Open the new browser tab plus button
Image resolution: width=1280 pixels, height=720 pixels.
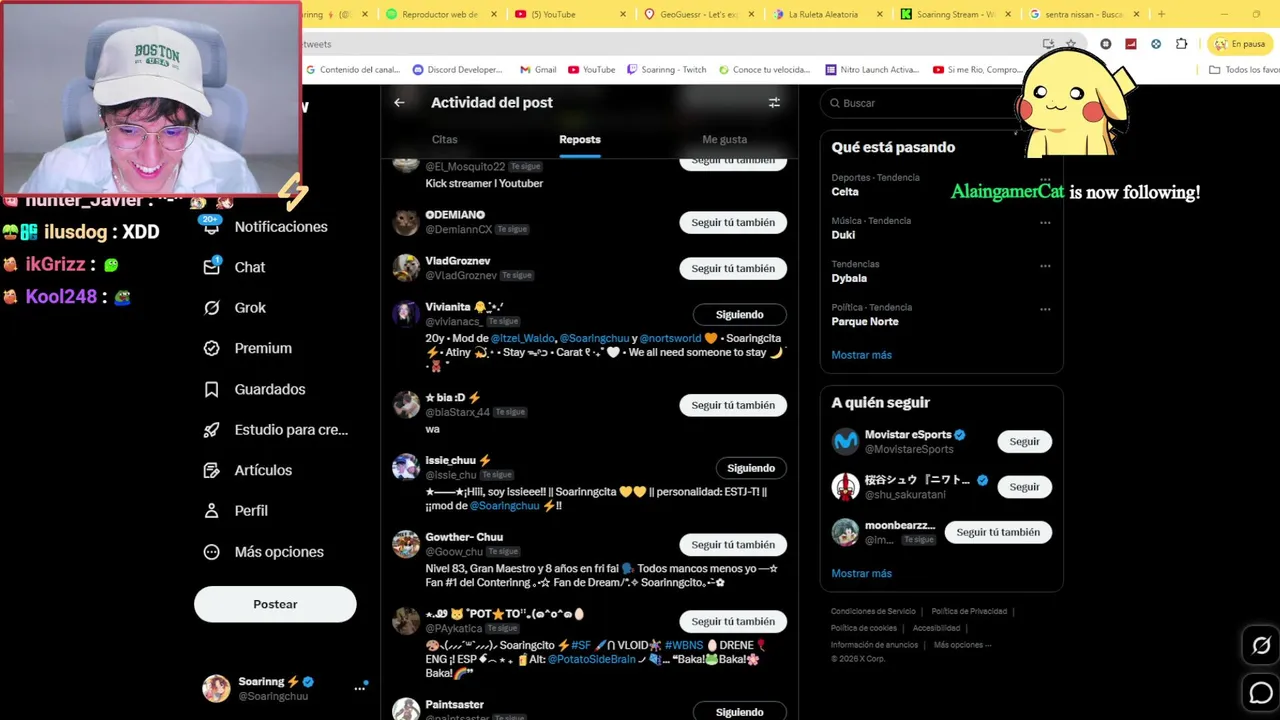pos(1161,14)
